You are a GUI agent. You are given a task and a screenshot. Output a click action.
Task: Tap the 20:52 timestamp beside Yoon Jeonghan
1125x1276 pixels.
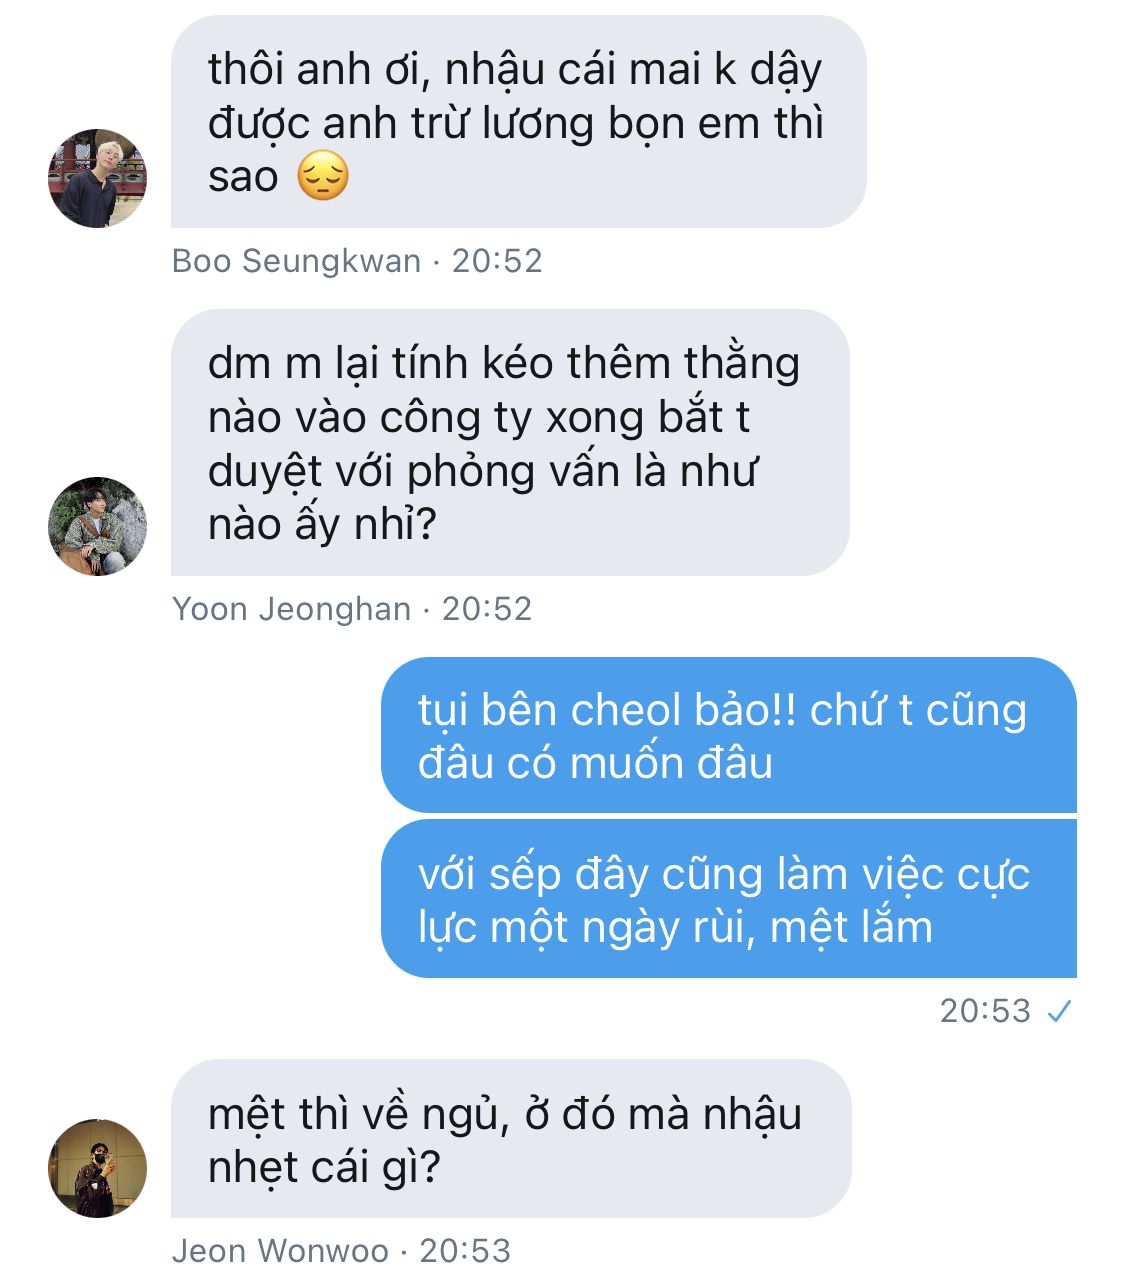[x=487, y=609]
